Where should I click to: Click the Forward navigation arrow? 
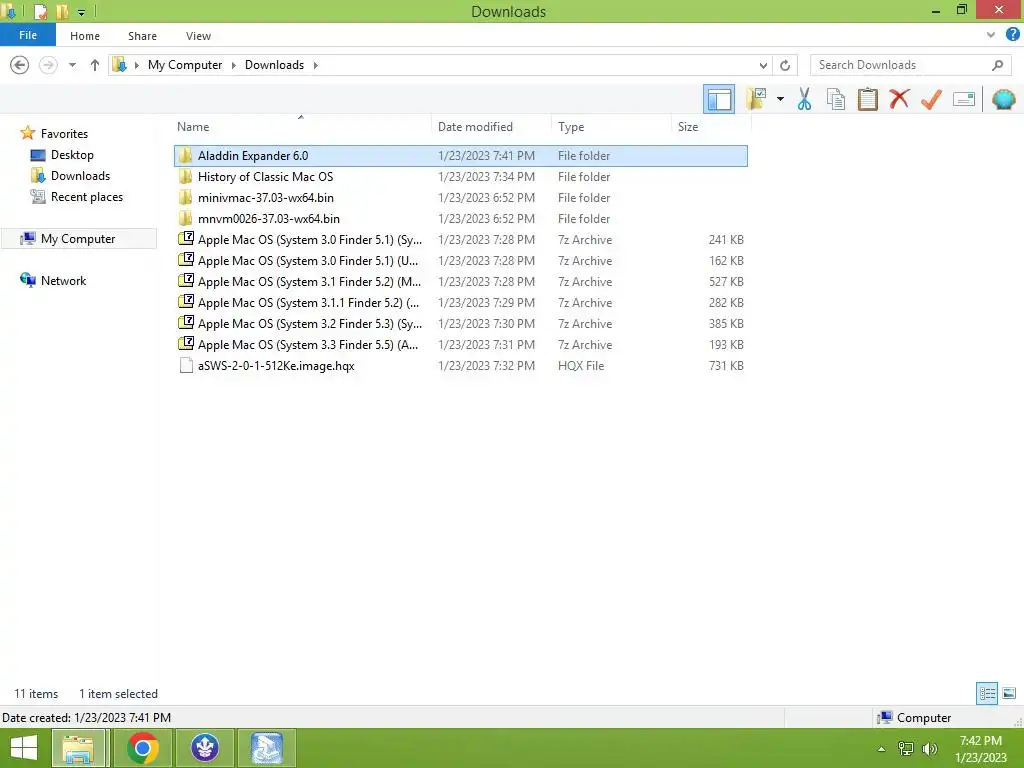48,65
